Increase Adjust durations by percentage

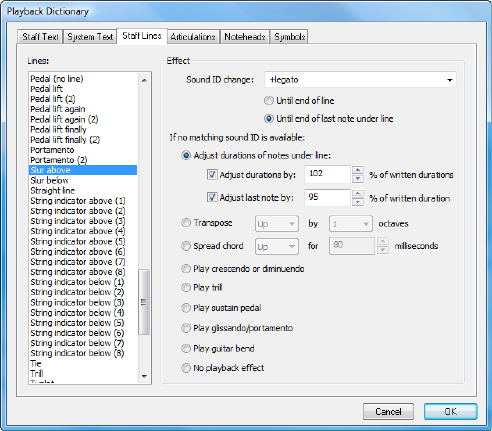[x=358, y=170]
